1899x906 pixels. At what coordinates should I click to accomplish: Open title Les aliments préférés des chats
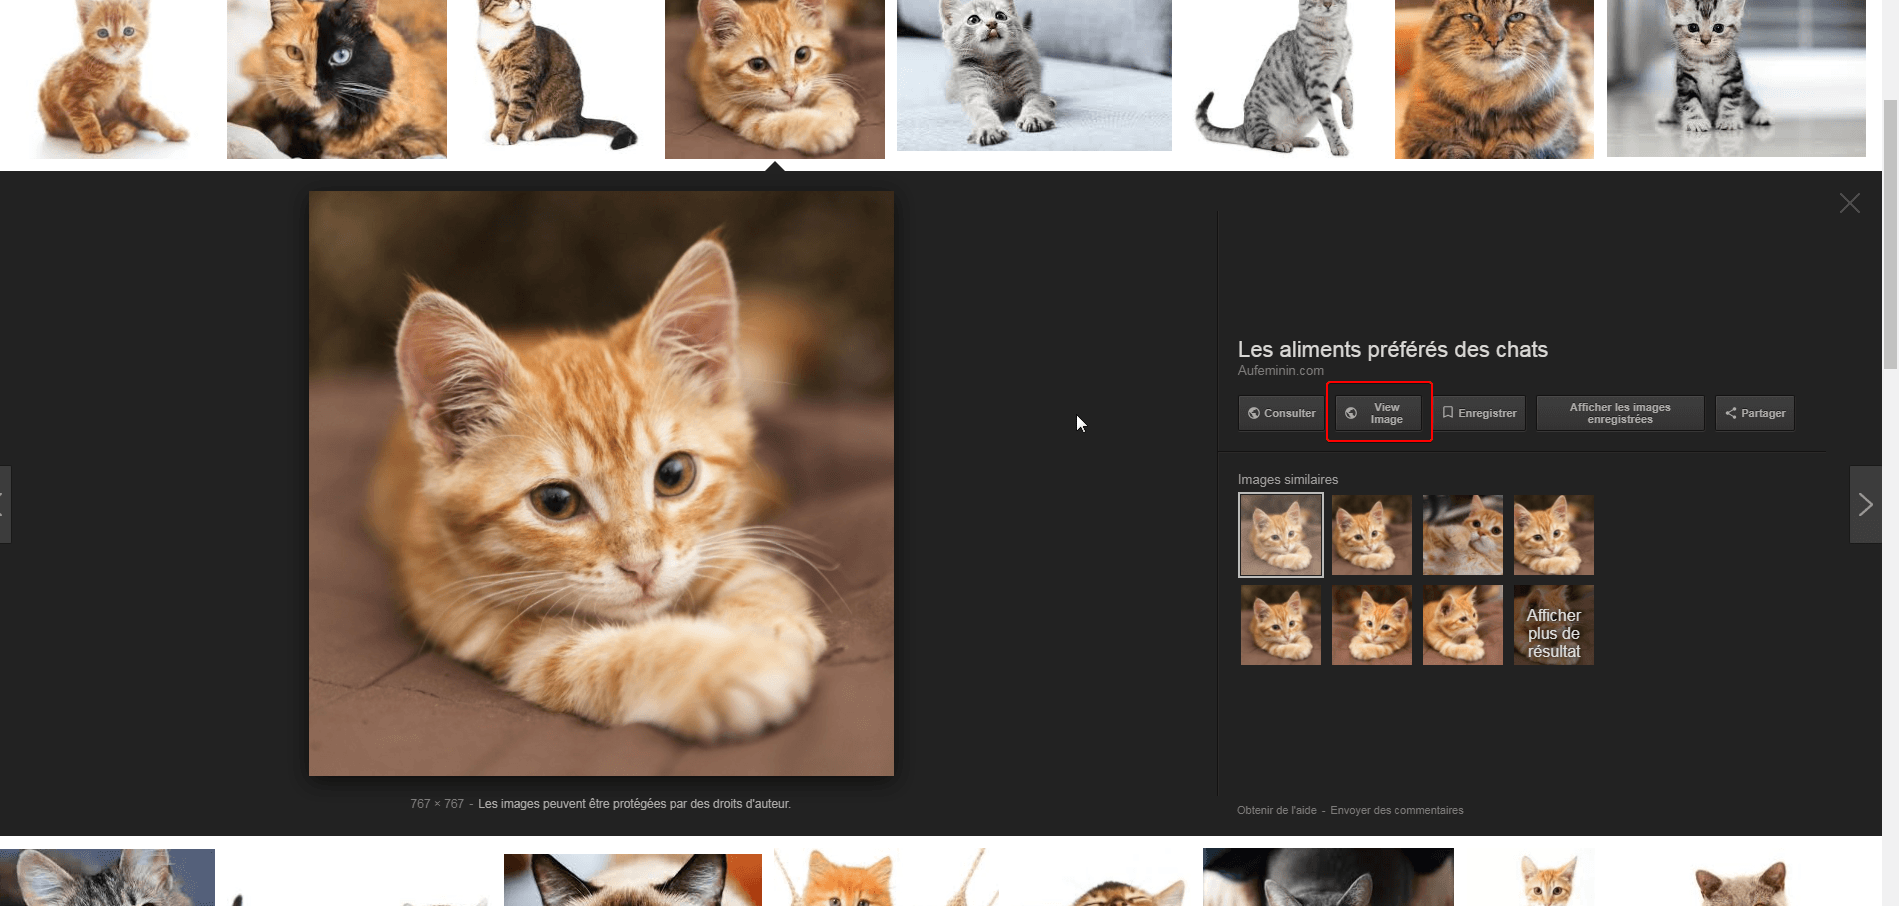[1392, 349]
